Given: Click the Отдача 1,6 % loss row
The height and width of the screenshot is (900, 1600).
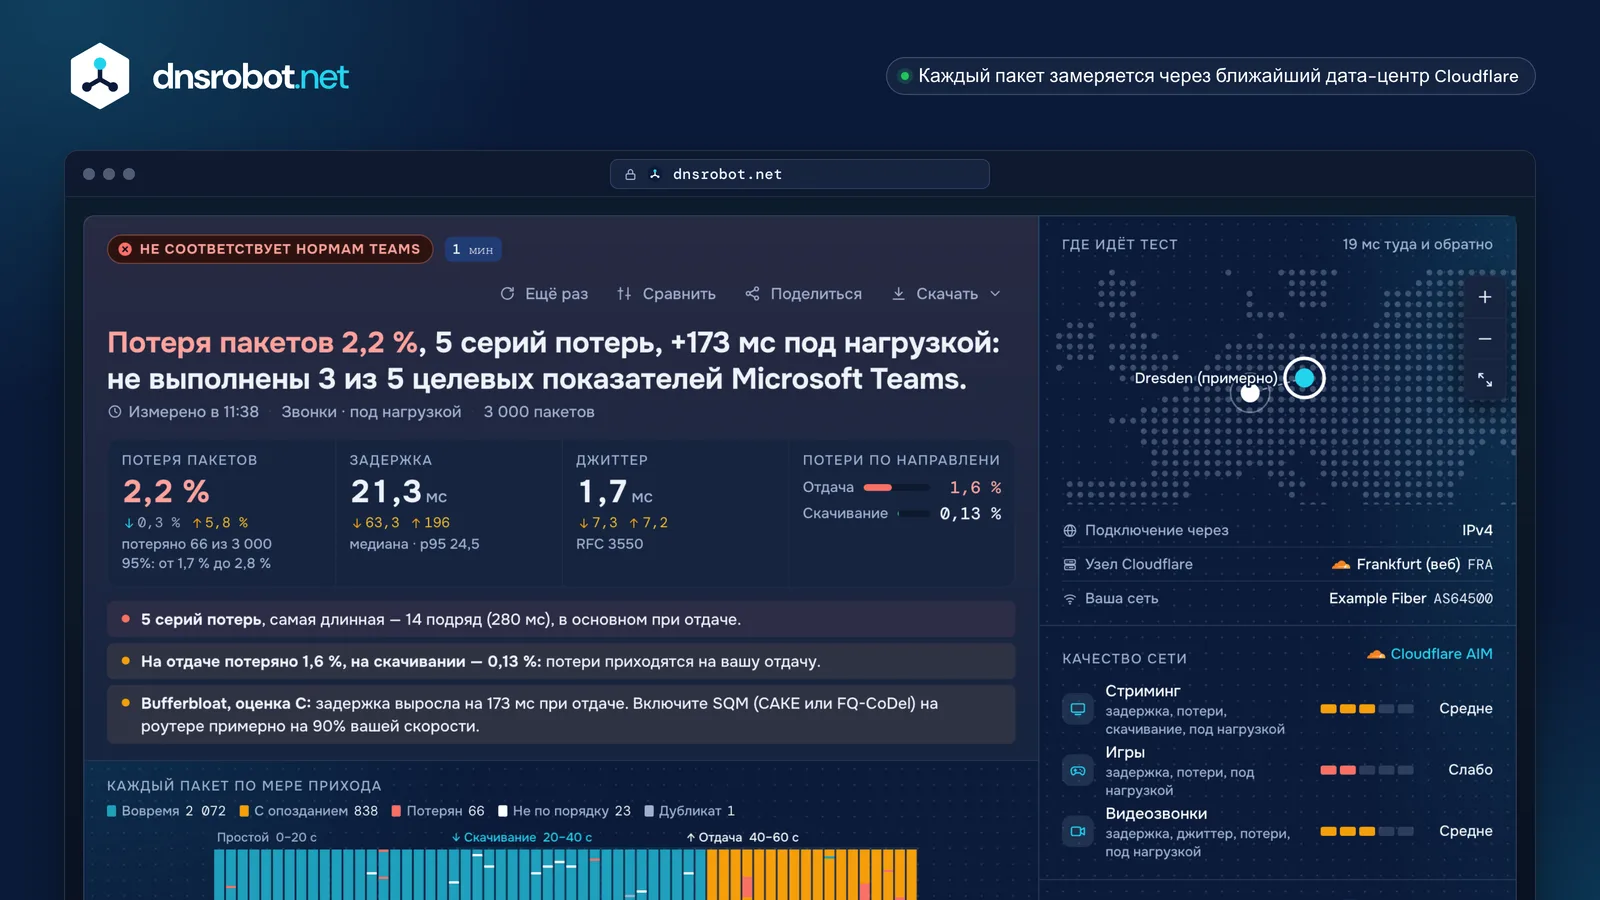Looking at the screenshot, I should click(902, 488).
